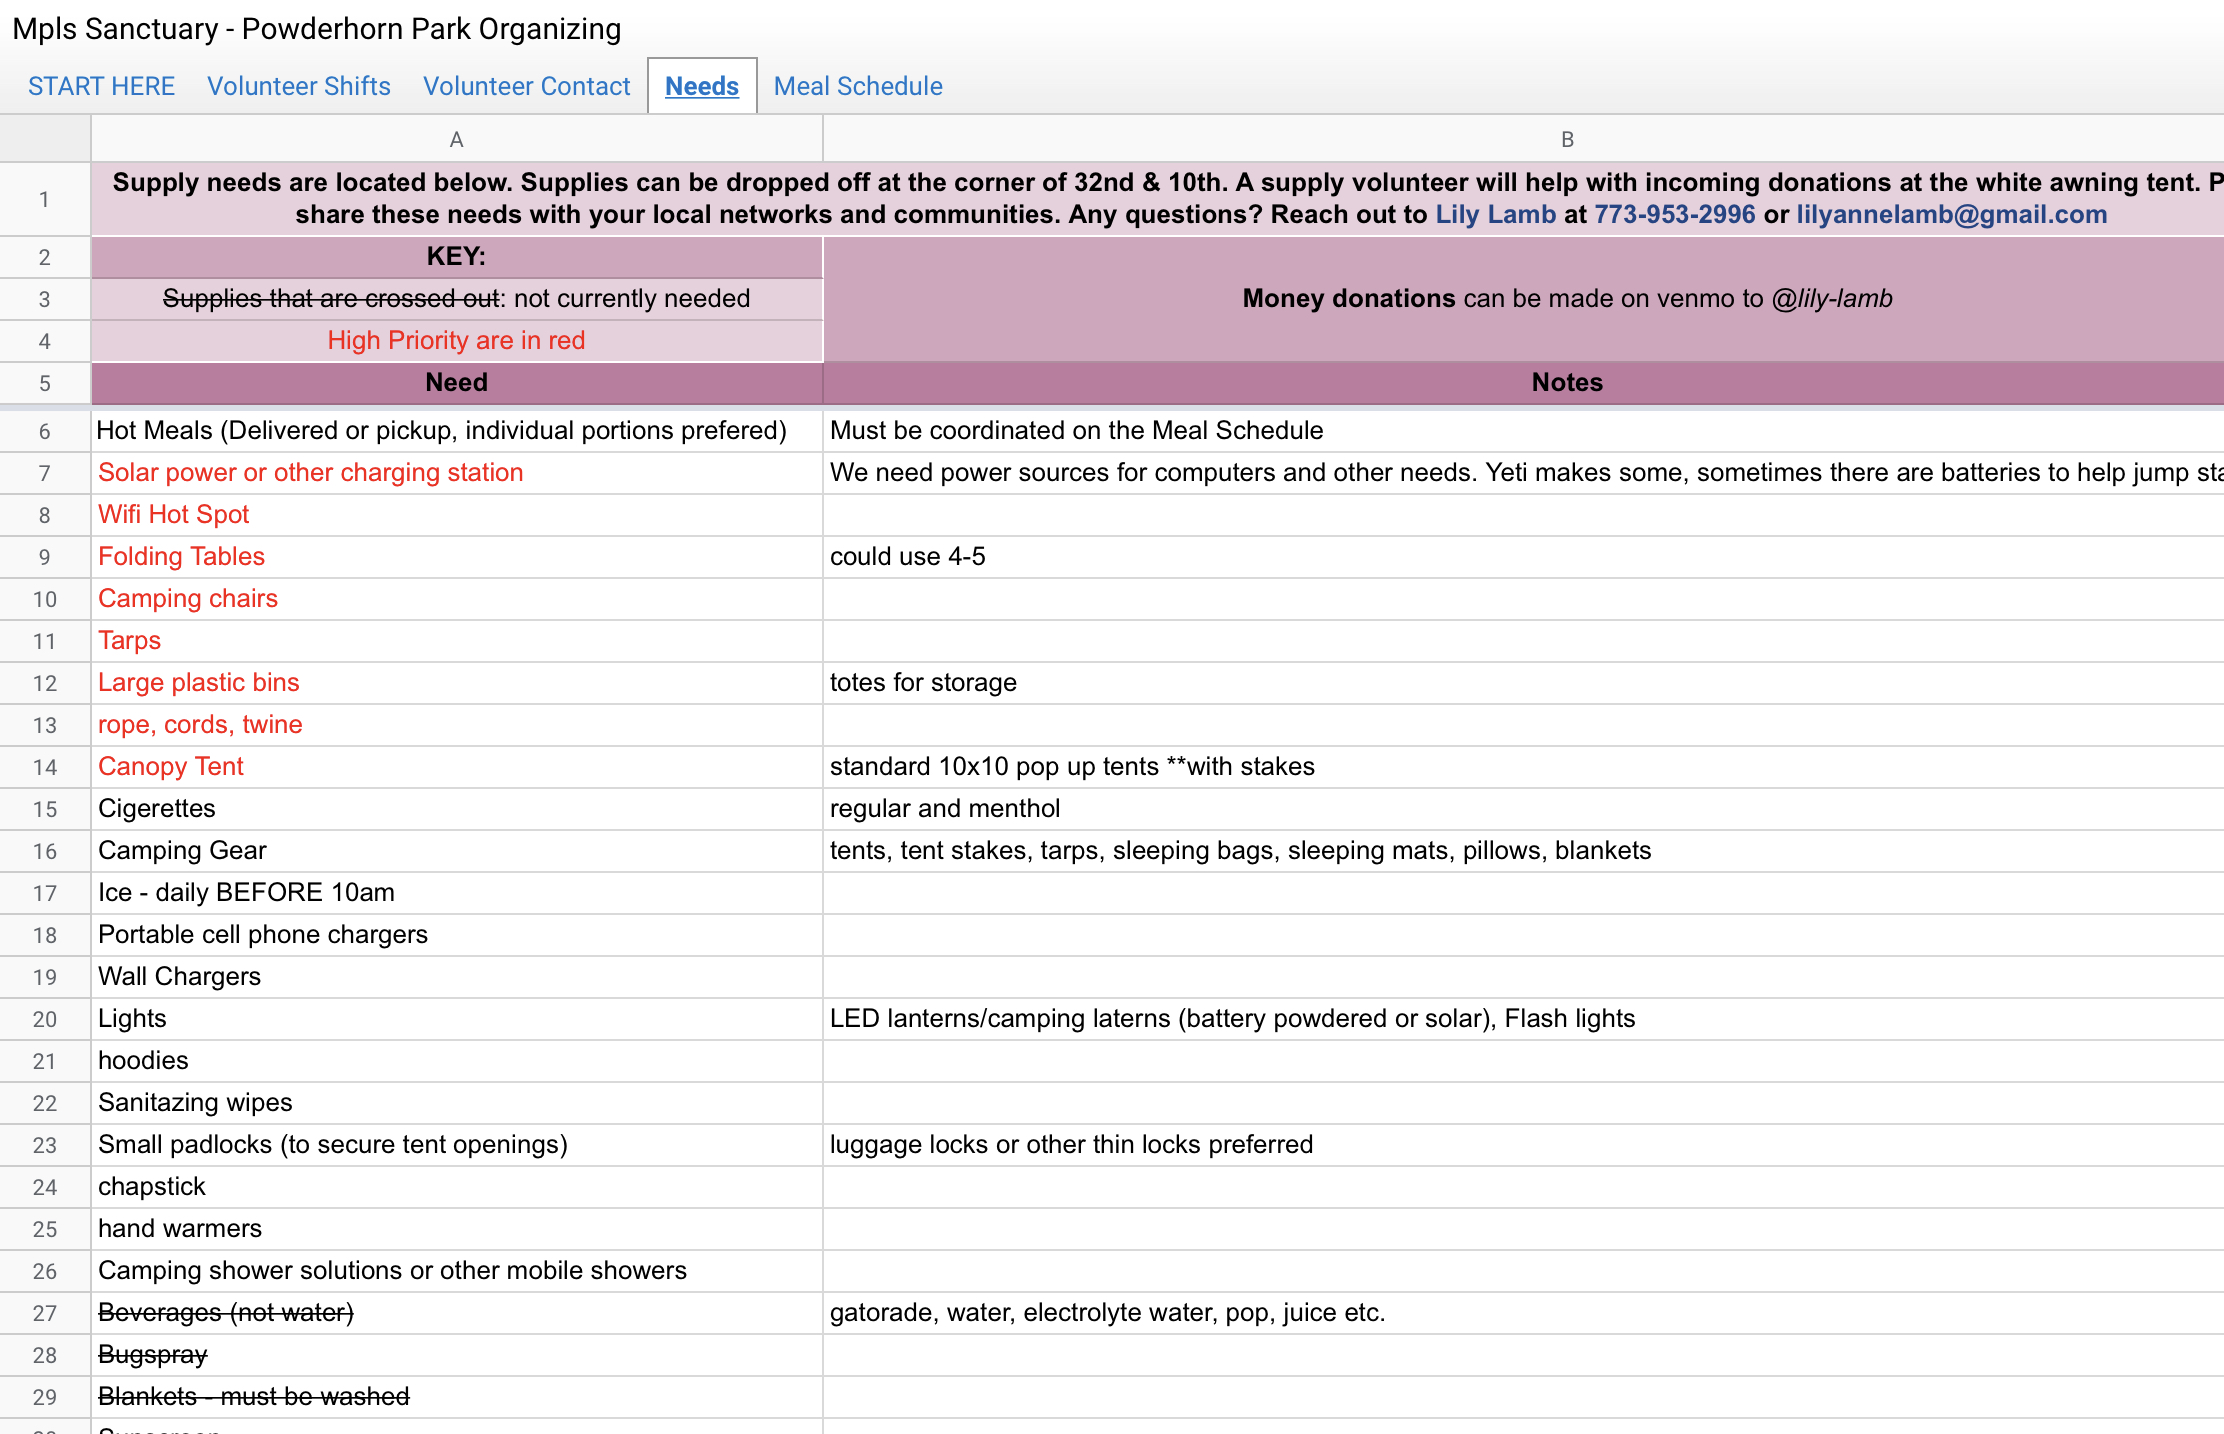
Task: Click Camping shower solutions cell
Action: click(457, 1271)
